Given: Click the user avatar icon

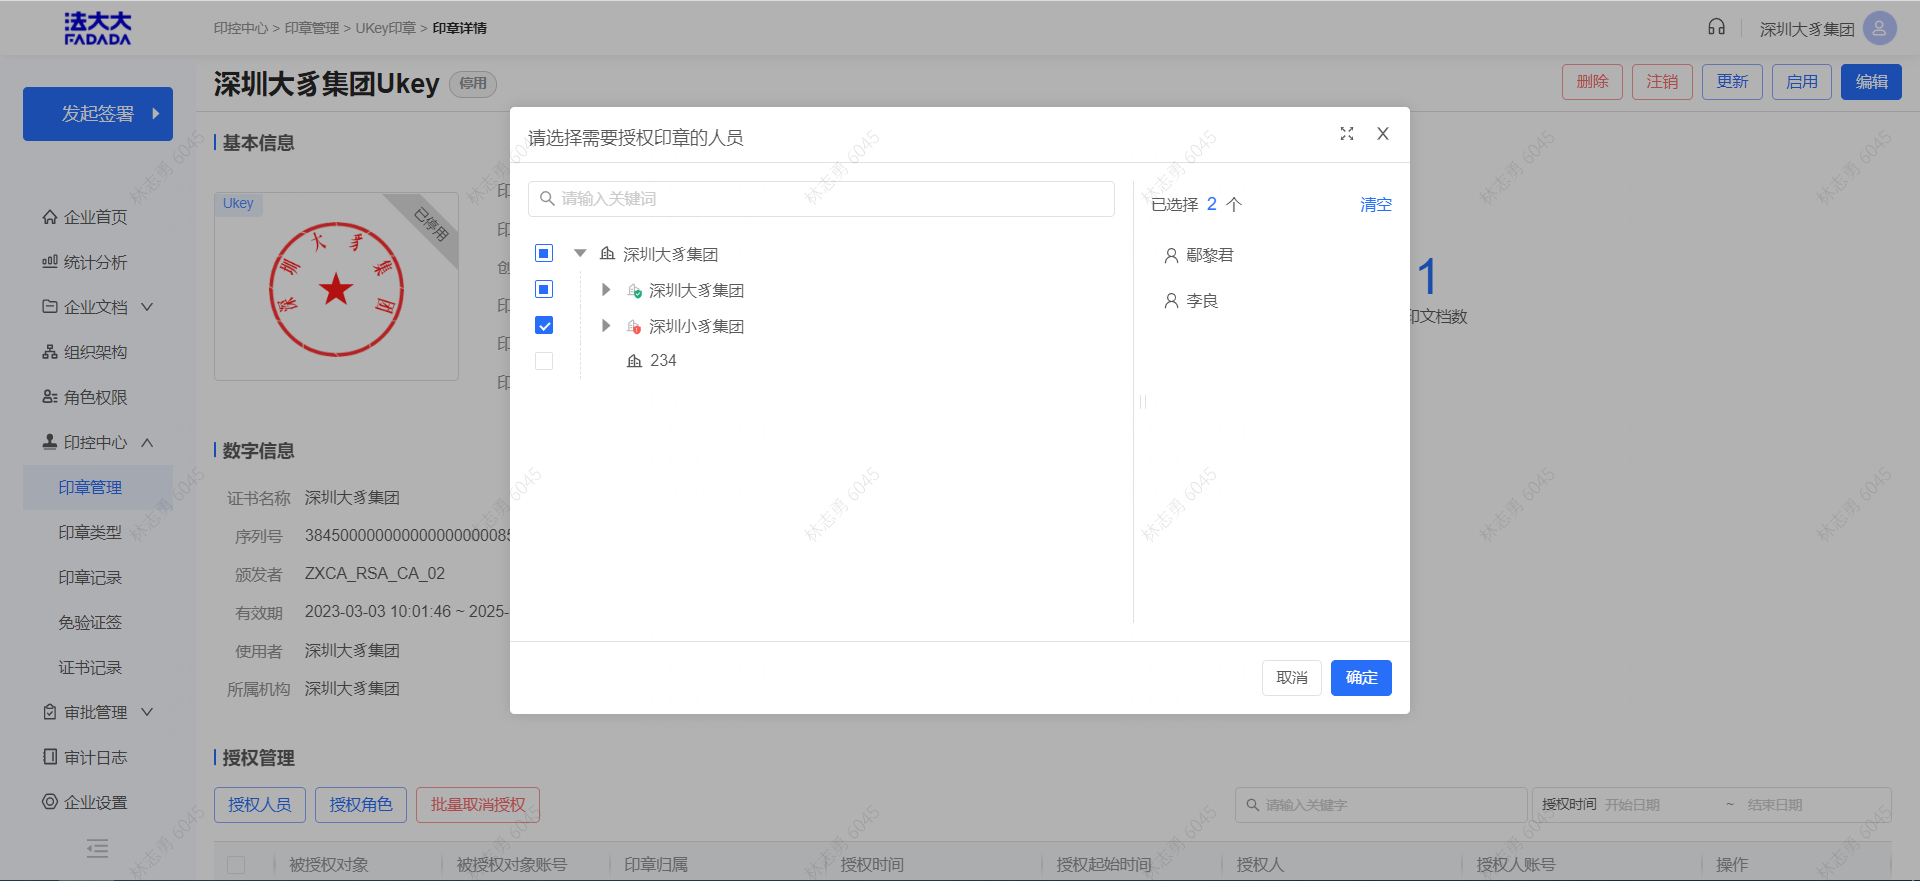Looking at the screenshot, I should (1879, 28).
